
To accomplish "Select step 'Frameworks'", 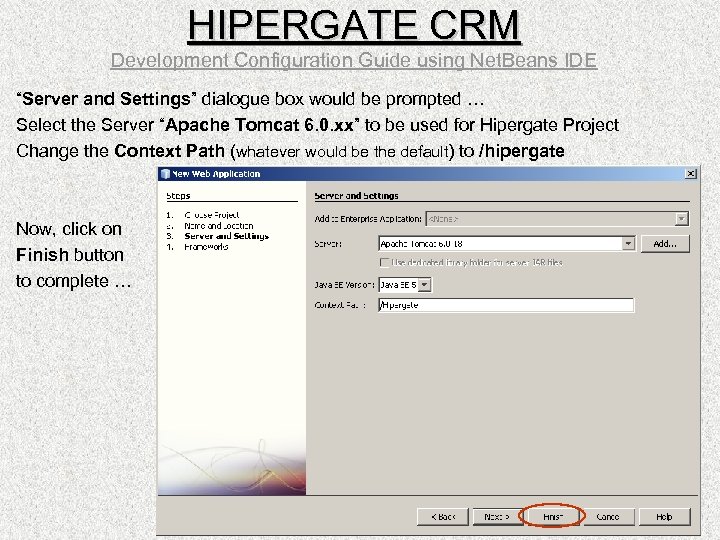I will click(206, 247).
